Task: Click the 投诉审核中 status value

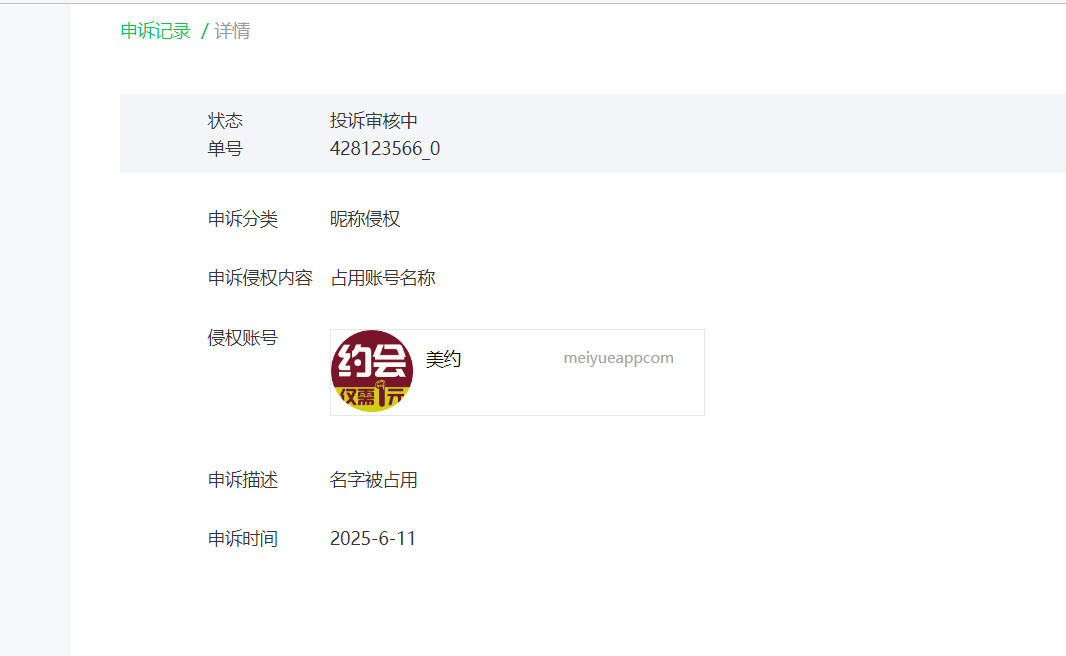Action: (373, 121)
